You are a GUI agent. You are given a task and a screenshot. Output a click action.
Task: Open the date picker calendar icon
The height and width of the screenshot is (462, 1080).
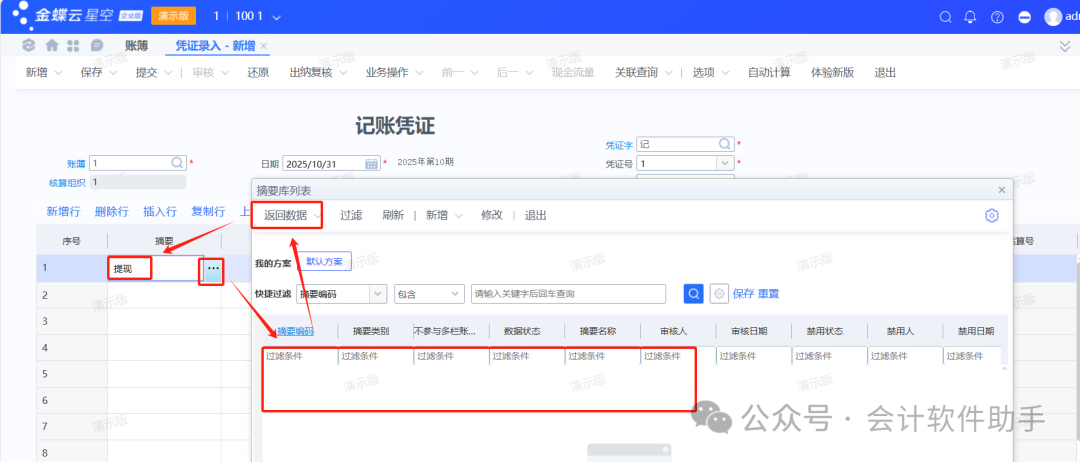[371, 163]
